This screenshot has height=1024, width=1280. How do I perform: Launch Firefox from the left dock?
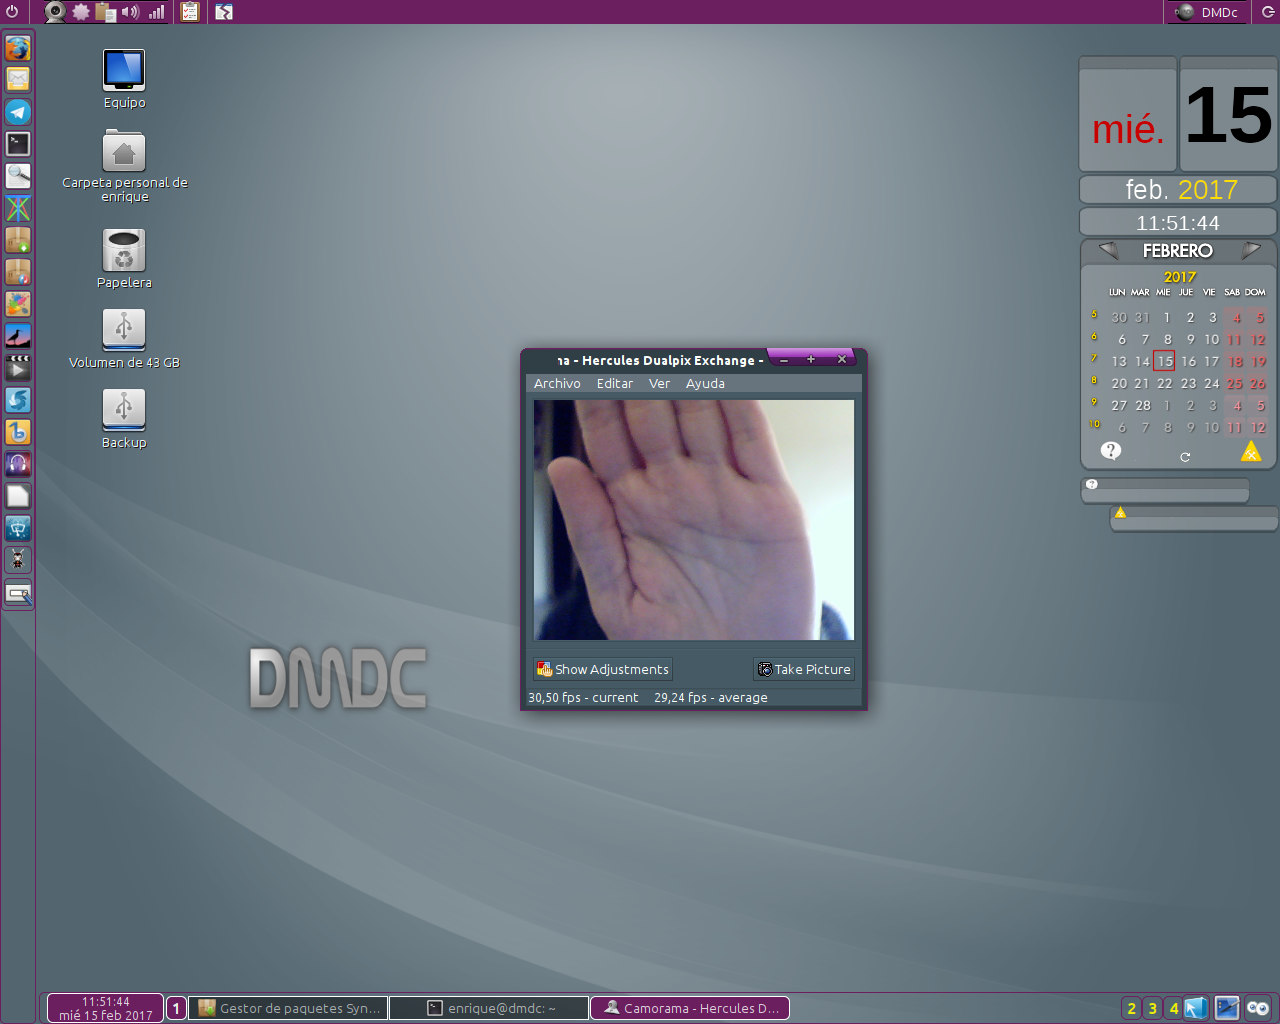(18, 47)
